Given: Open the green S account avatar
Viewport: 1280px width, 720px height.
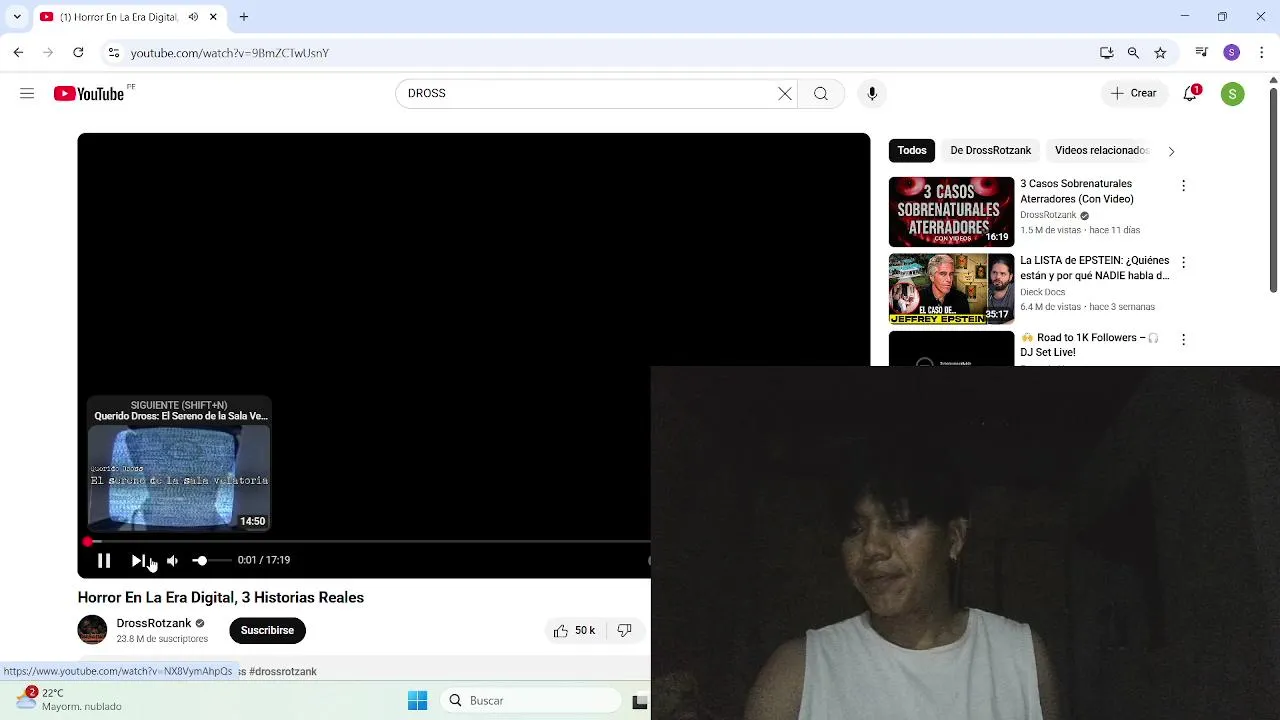Looking at the screenshot, I should pyautogui.click(x=1232, y=94).
